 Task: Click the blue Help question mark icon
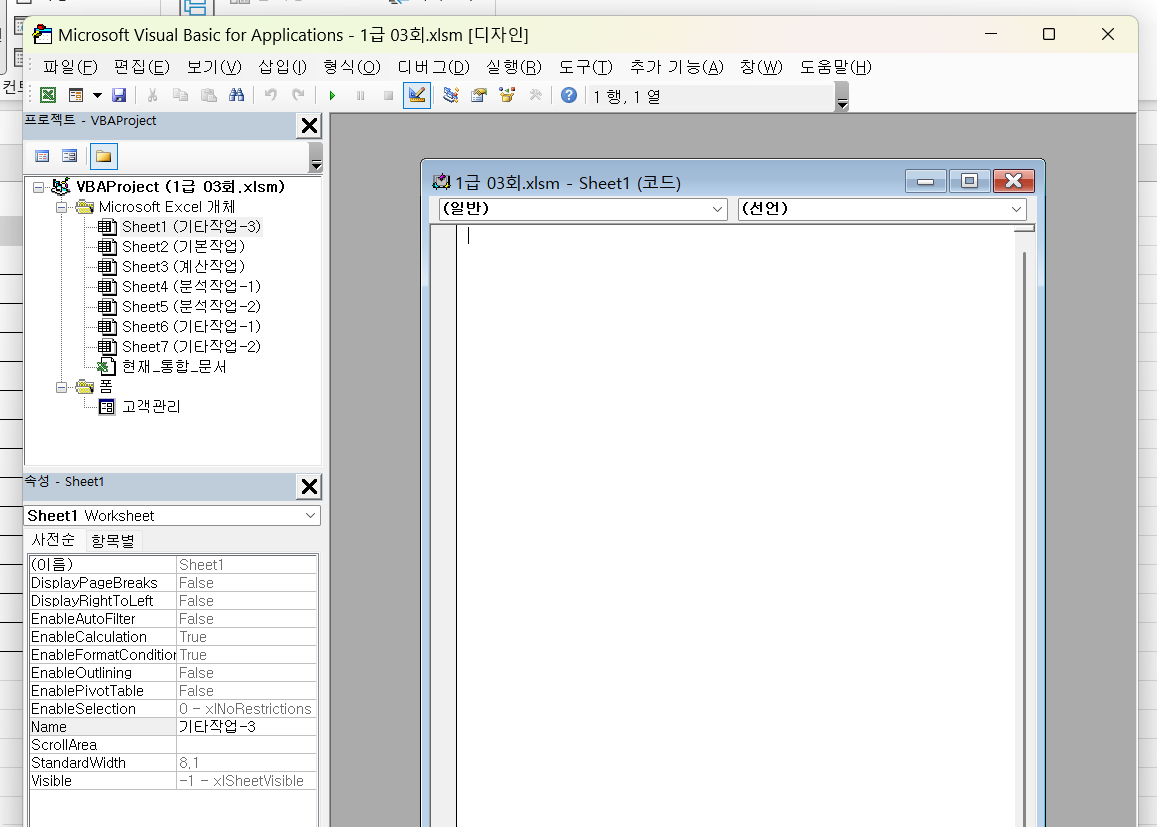coord(568,95)
